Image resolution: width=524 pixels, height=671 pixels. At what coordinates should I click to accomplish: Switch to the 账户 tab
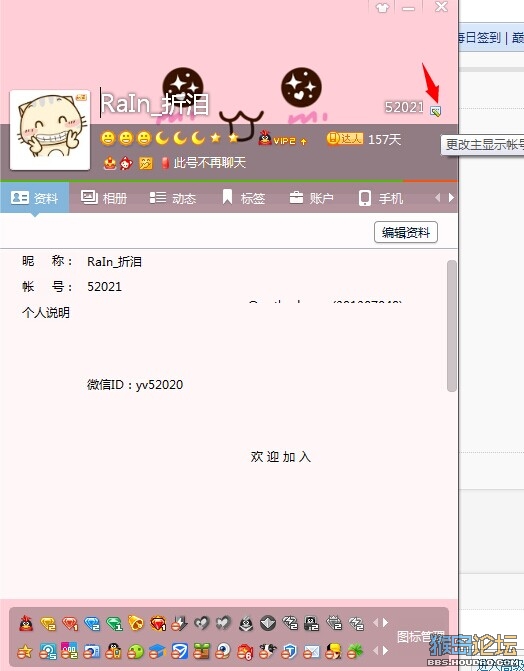tap(311, 198)
